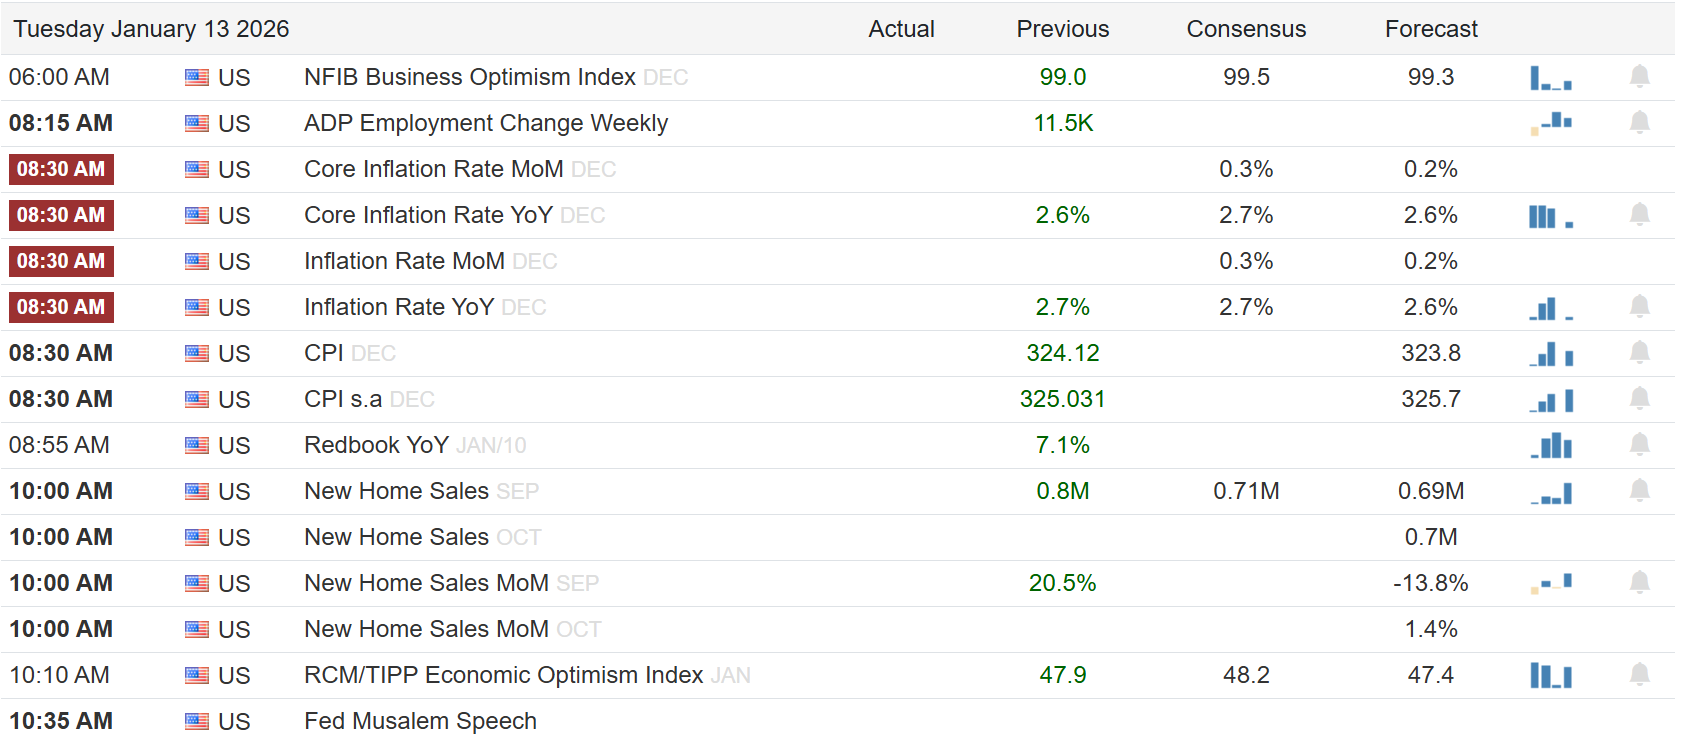This screenshot has height=742, width=1681.
Task: Click the Consensus column header
Action: (x=1246, y=29)
